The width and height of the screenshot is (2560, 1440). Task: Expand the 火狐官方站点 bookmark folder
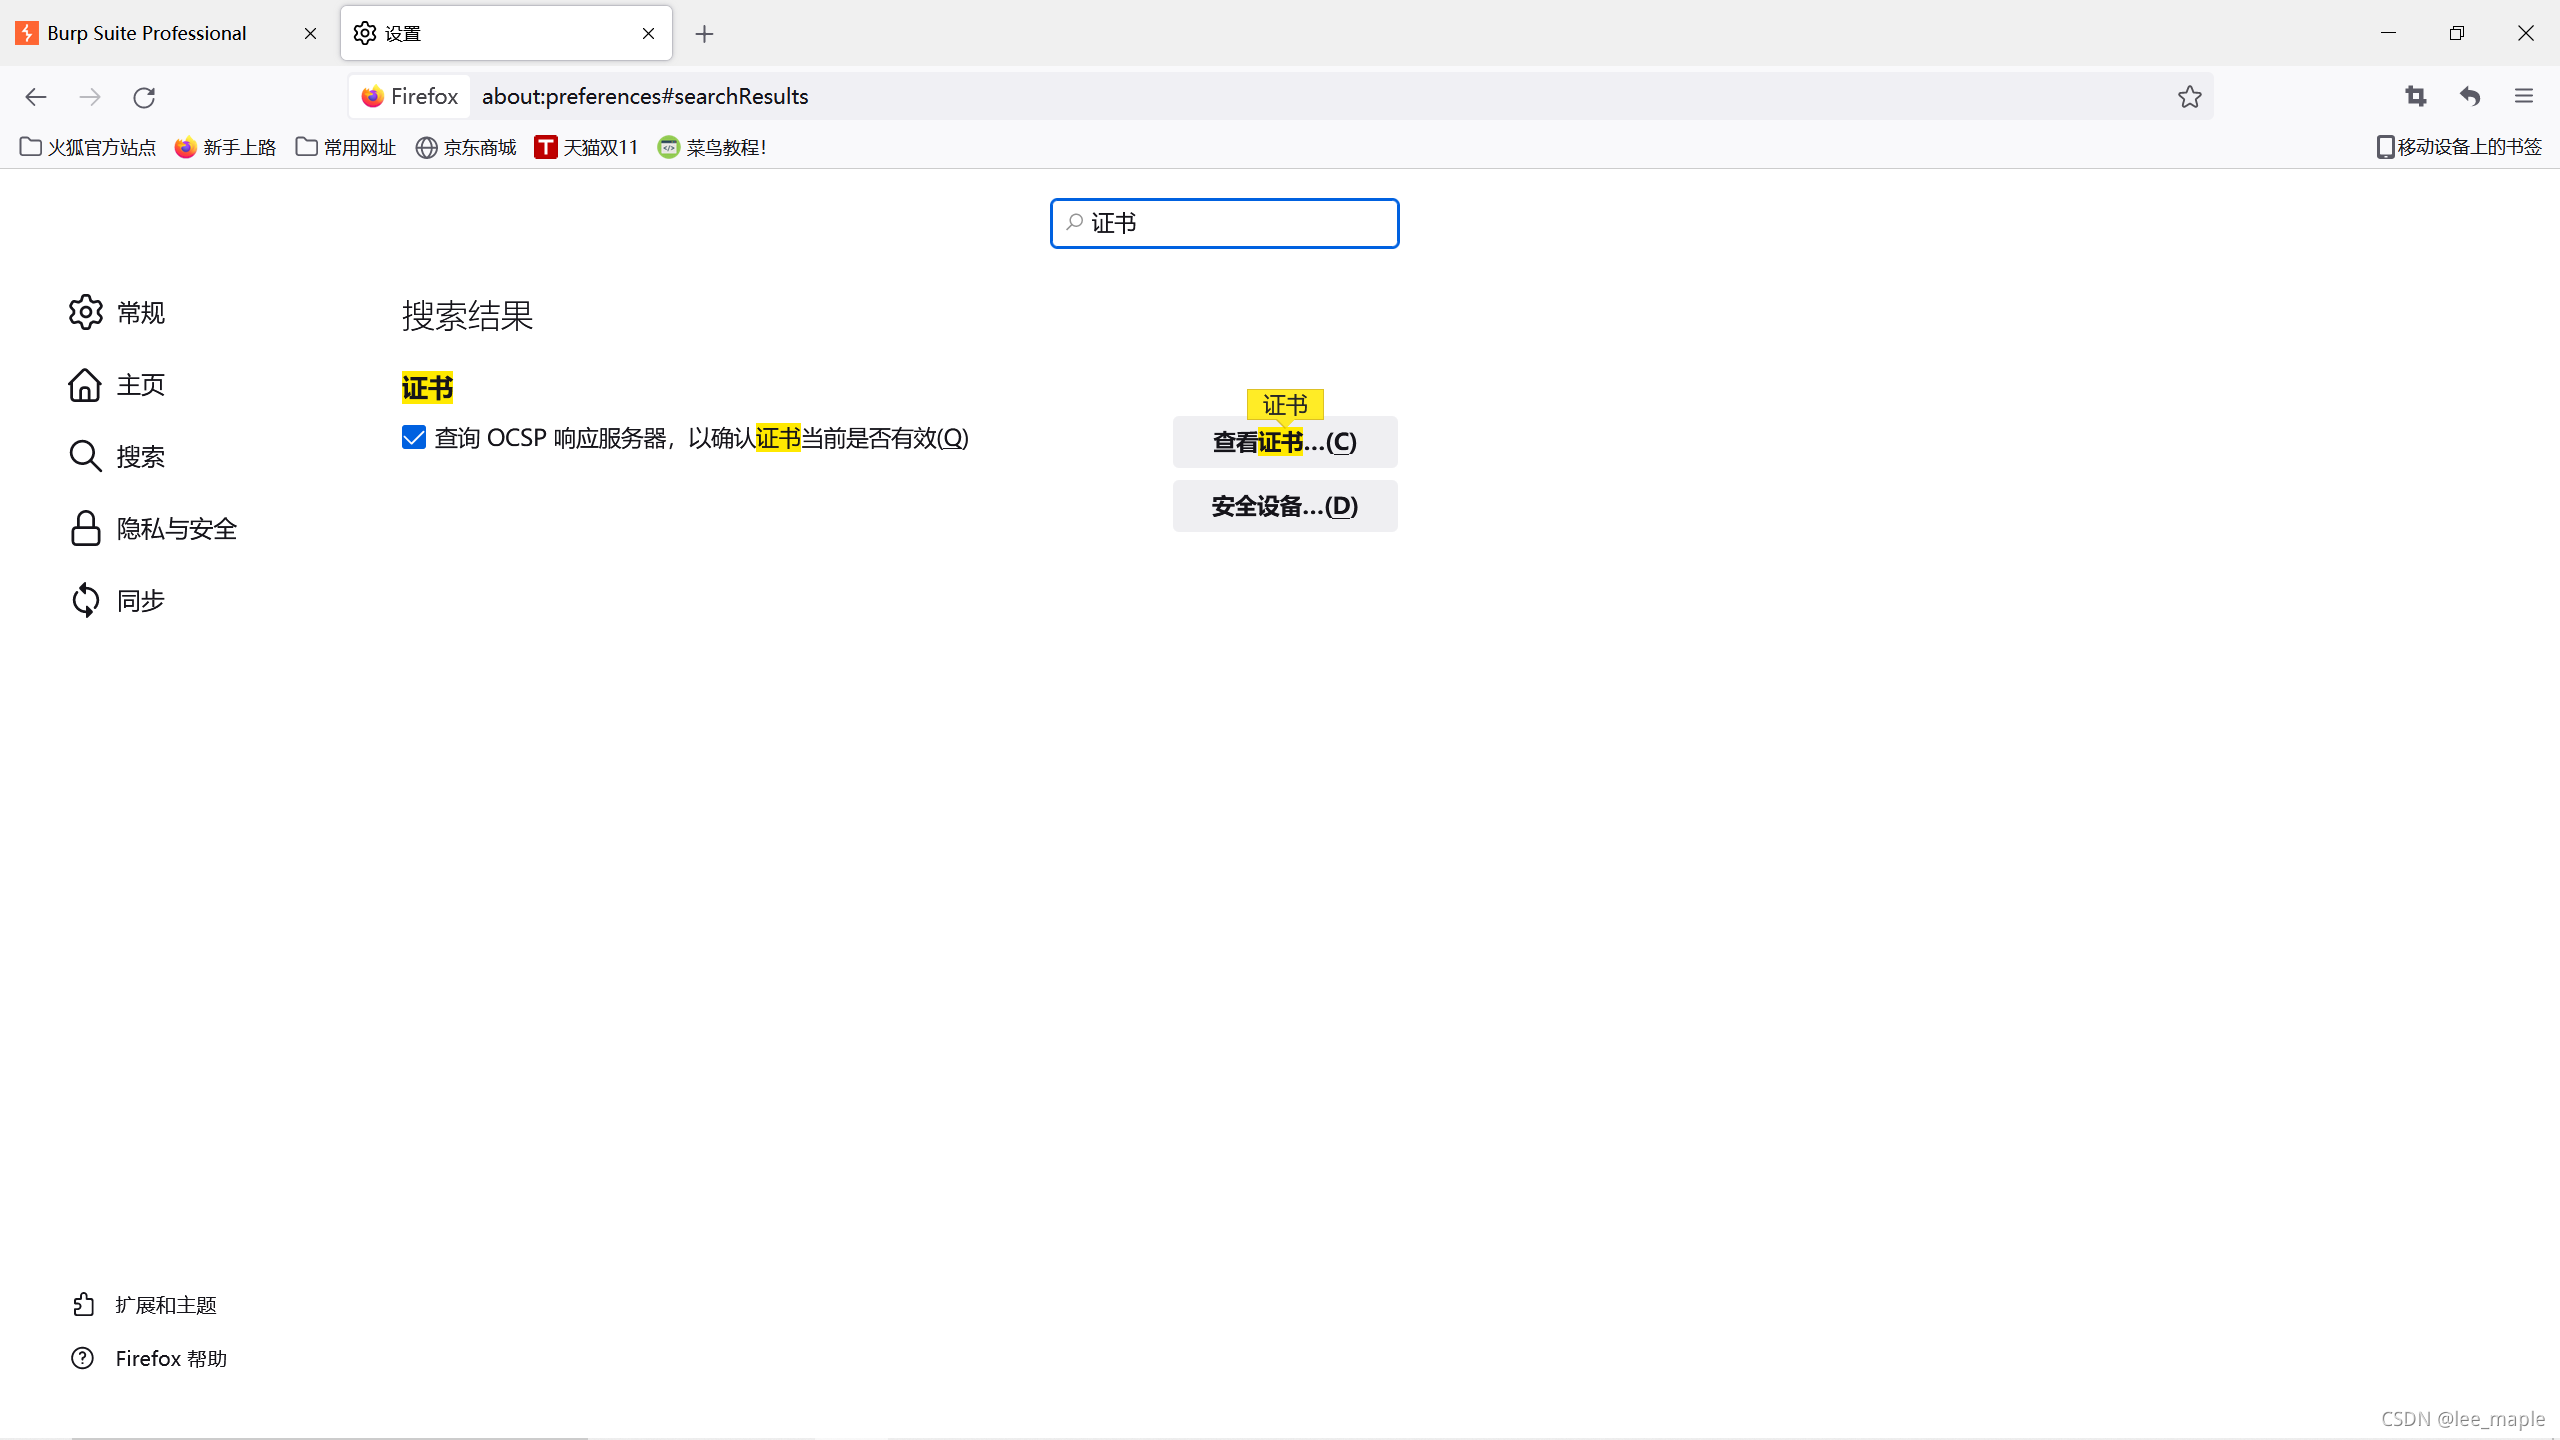coord(88,148)
